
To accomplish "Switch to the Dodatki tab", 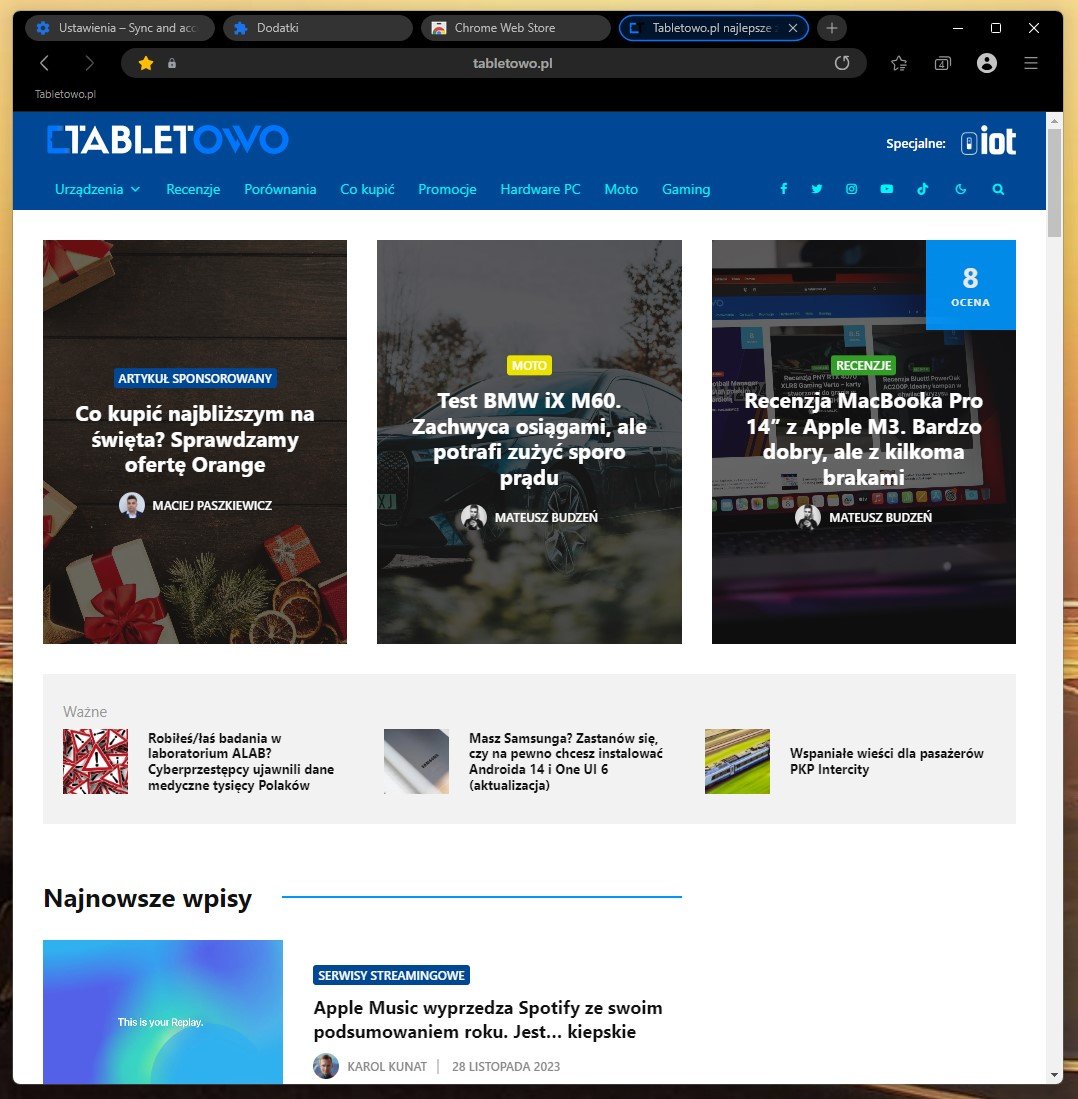I will [x=318, y=28].
